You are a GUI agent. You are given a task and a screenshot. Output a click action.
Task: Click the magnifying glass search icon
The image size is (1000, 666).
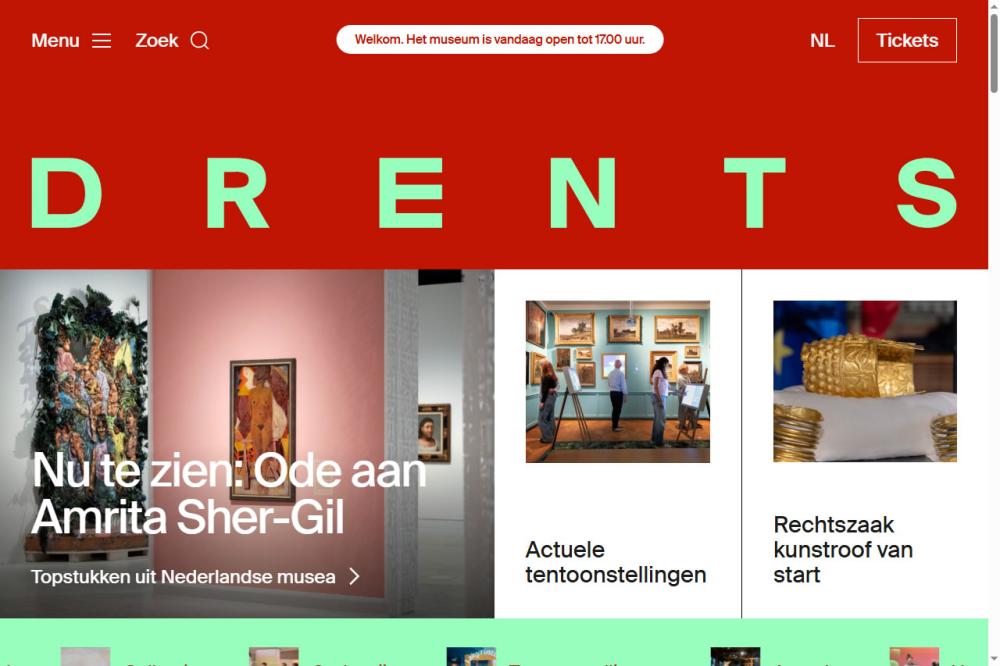click(x=200, y=40)
